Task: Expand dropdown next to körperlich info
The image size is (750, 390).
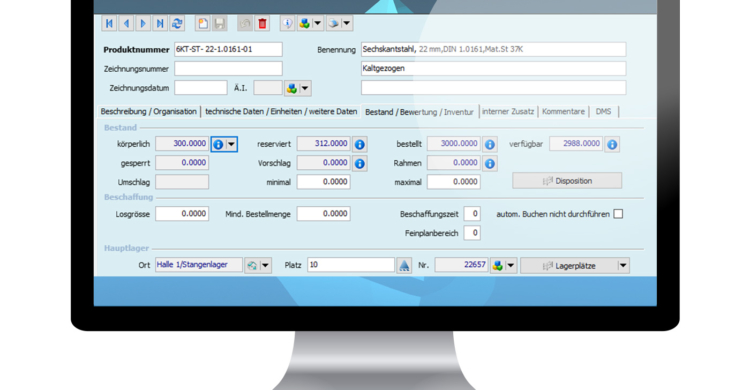Action: click(x=232, y=144)
